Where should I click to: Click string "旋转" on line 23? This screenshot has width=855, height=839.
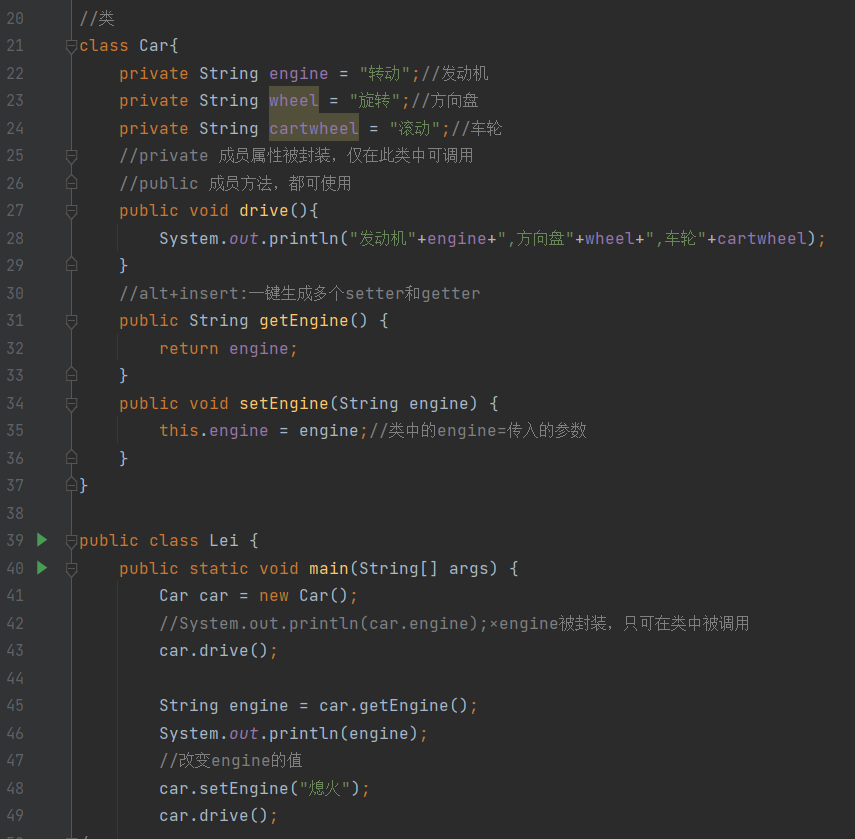[x=375, y=101]
